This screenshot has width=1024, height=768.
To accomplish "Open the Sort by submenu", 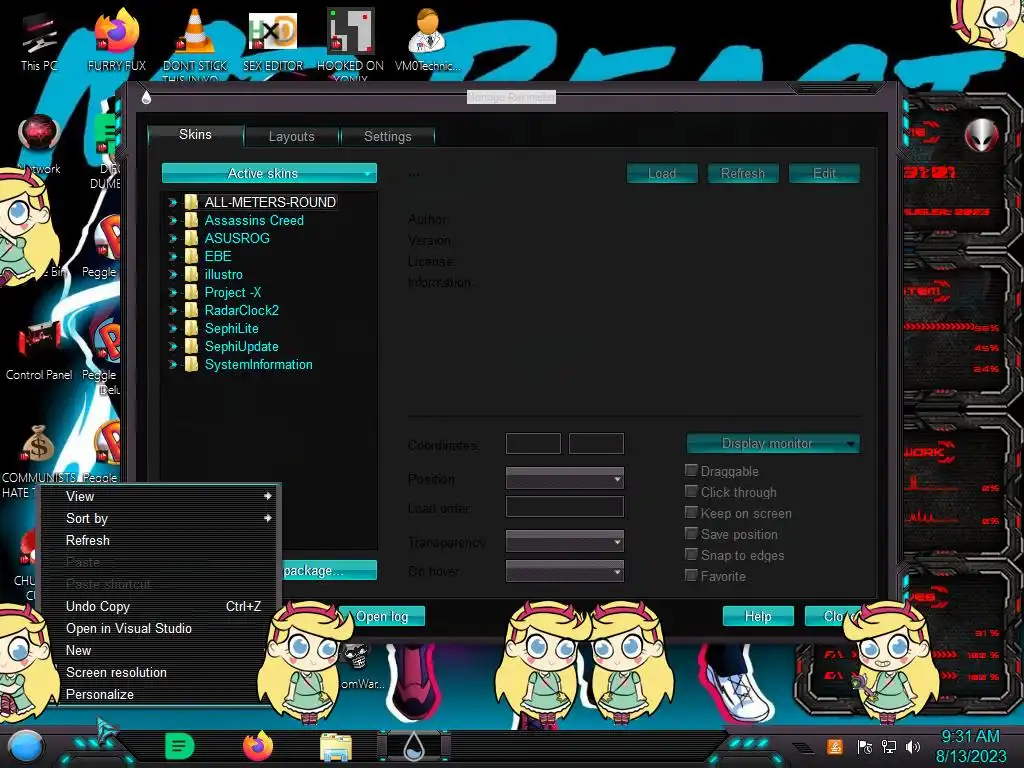I will pyautogui.click(x=161, y=519).
